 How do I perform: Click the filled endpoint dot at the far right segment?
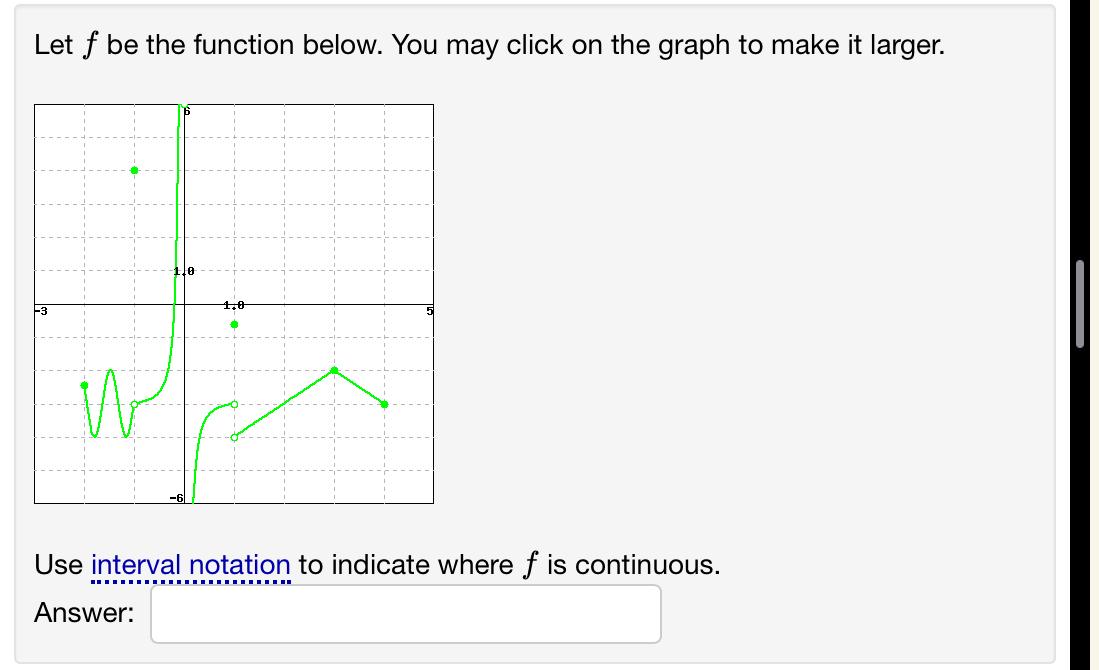(x=384, y=405)
